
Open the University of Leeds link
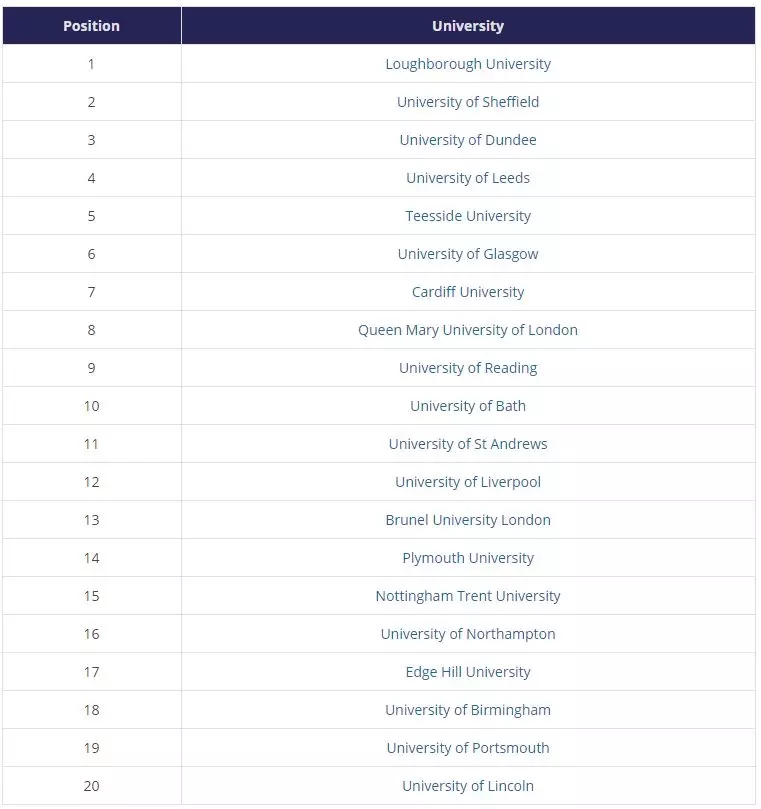(468, 178)
